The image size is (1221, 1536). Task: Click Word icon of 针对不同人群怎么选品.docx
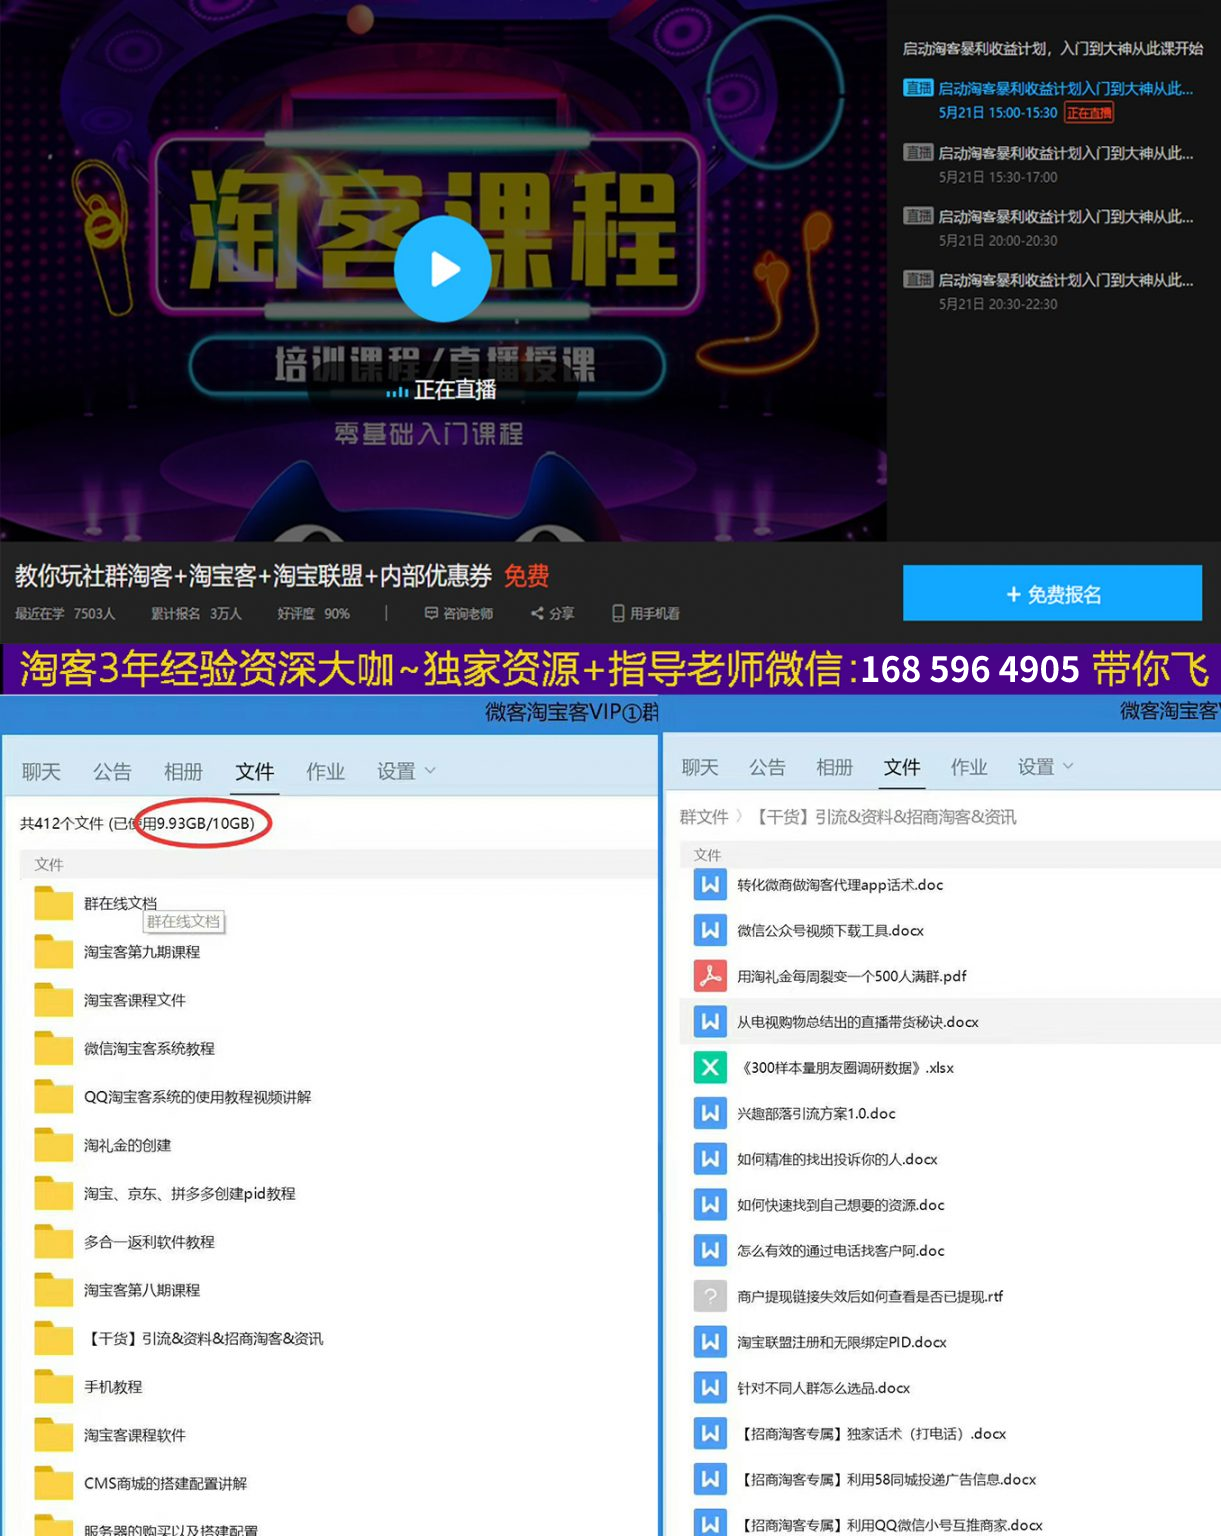[710, 1388]
